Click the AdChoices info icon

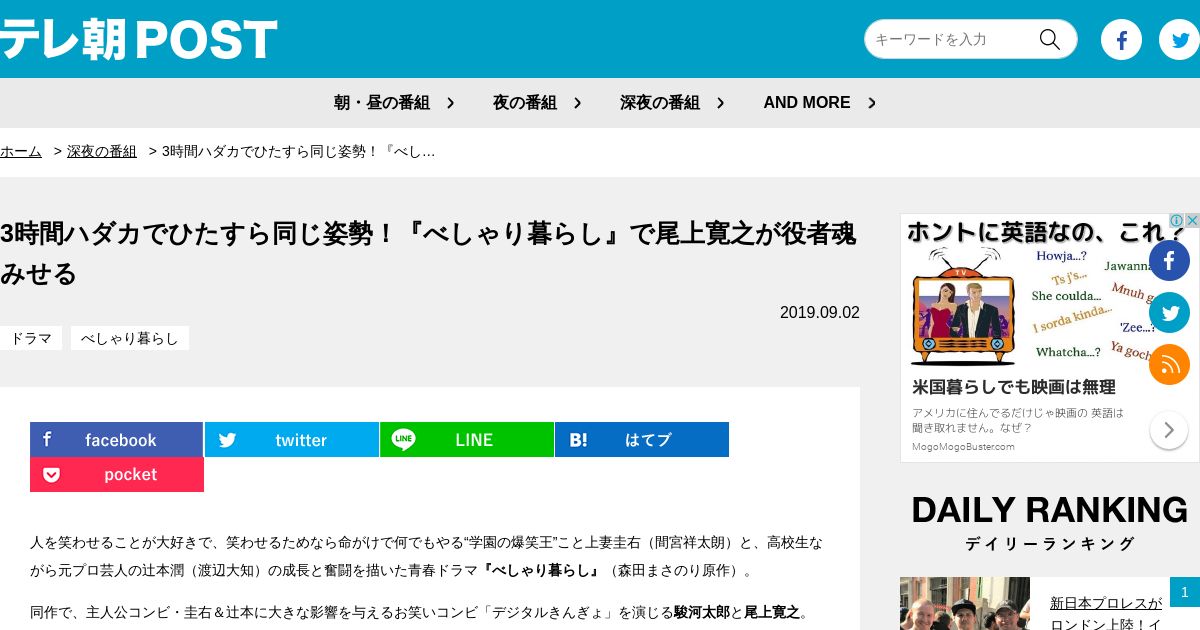pyautogui.click(x=1176, y=221)
